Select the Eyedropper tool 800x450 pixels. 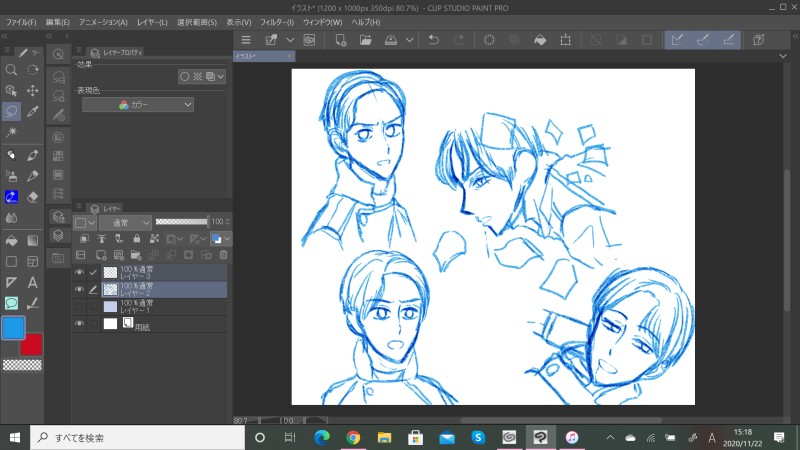33,112
